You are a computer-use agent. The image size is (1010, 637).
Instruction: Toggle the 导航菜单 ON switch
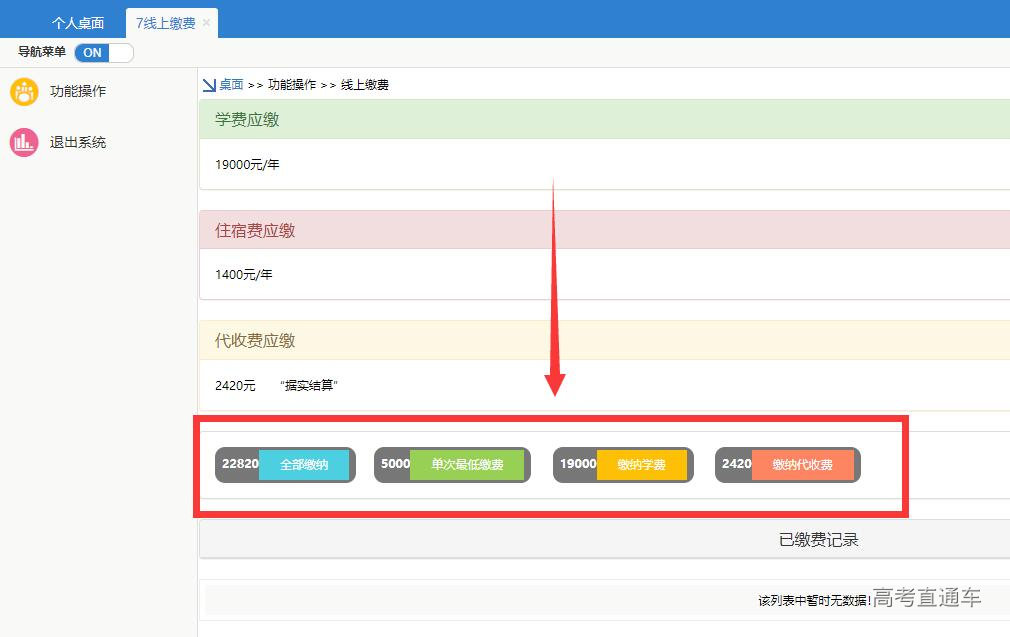103,53
